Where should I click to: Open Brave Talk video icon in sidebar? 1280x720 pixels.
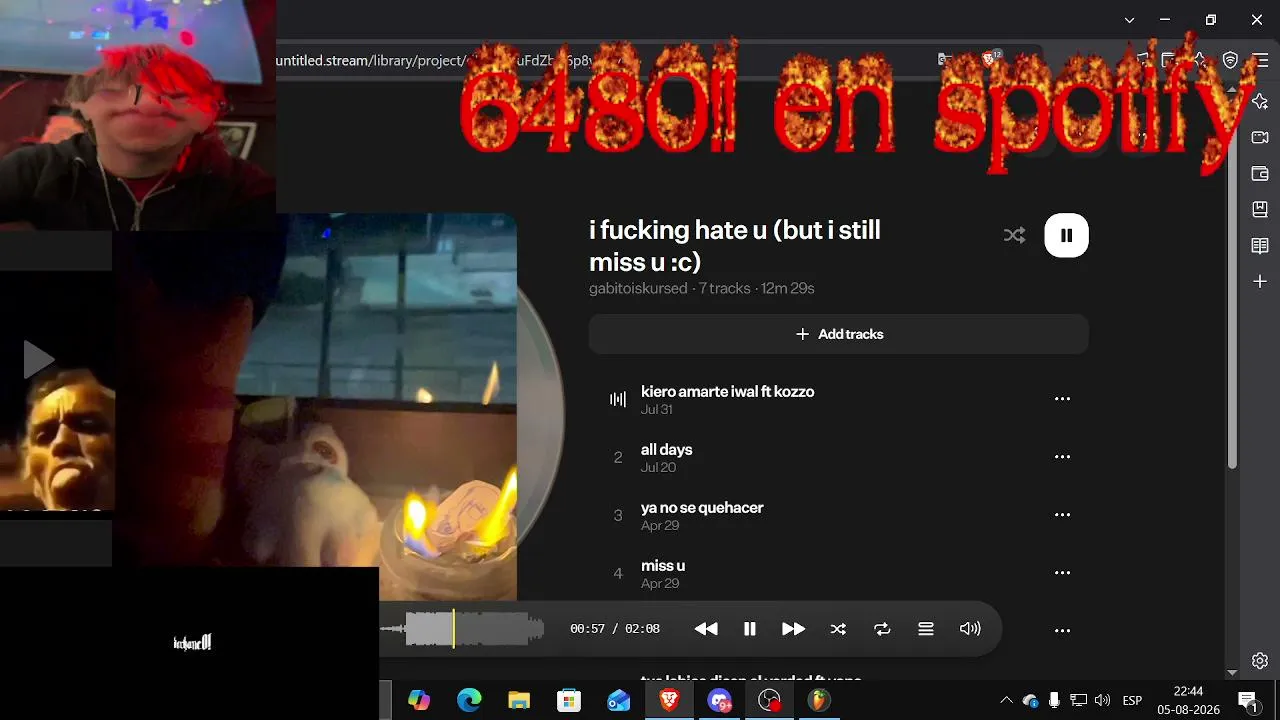pyautogui.click(x=1260, y=138)
